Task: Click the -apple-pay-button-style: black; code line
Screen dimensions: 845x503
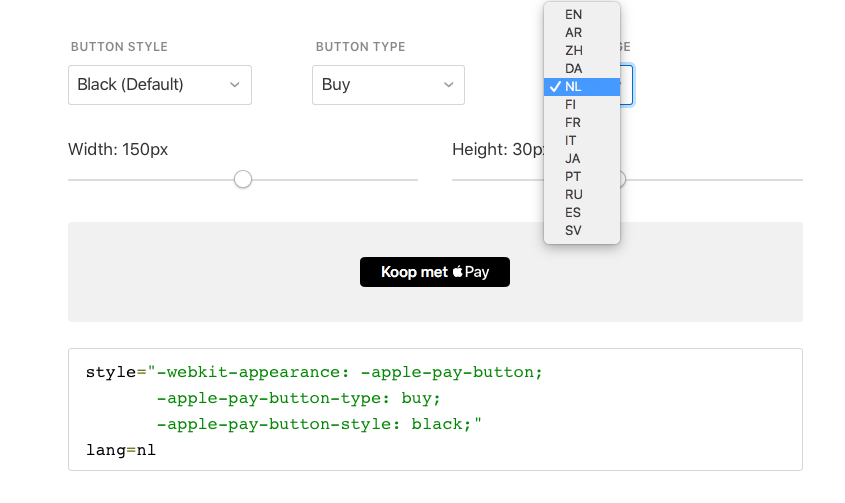Action: (319, 424)
